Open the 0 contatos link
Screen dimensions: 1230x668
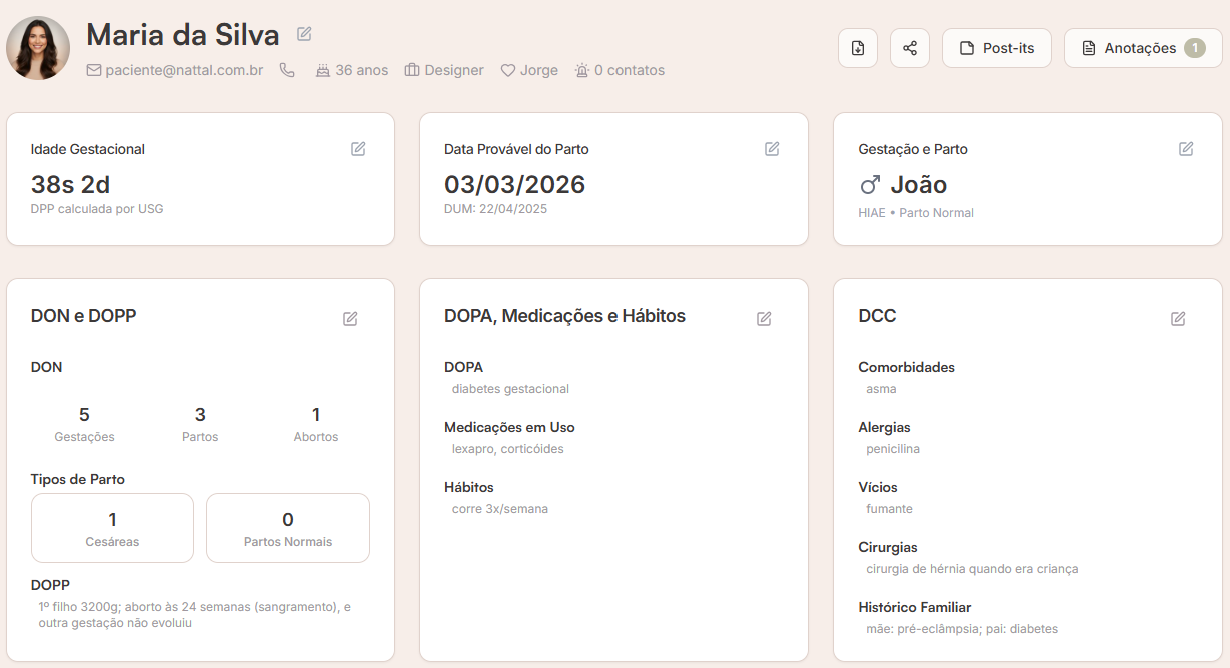(619, 70)
